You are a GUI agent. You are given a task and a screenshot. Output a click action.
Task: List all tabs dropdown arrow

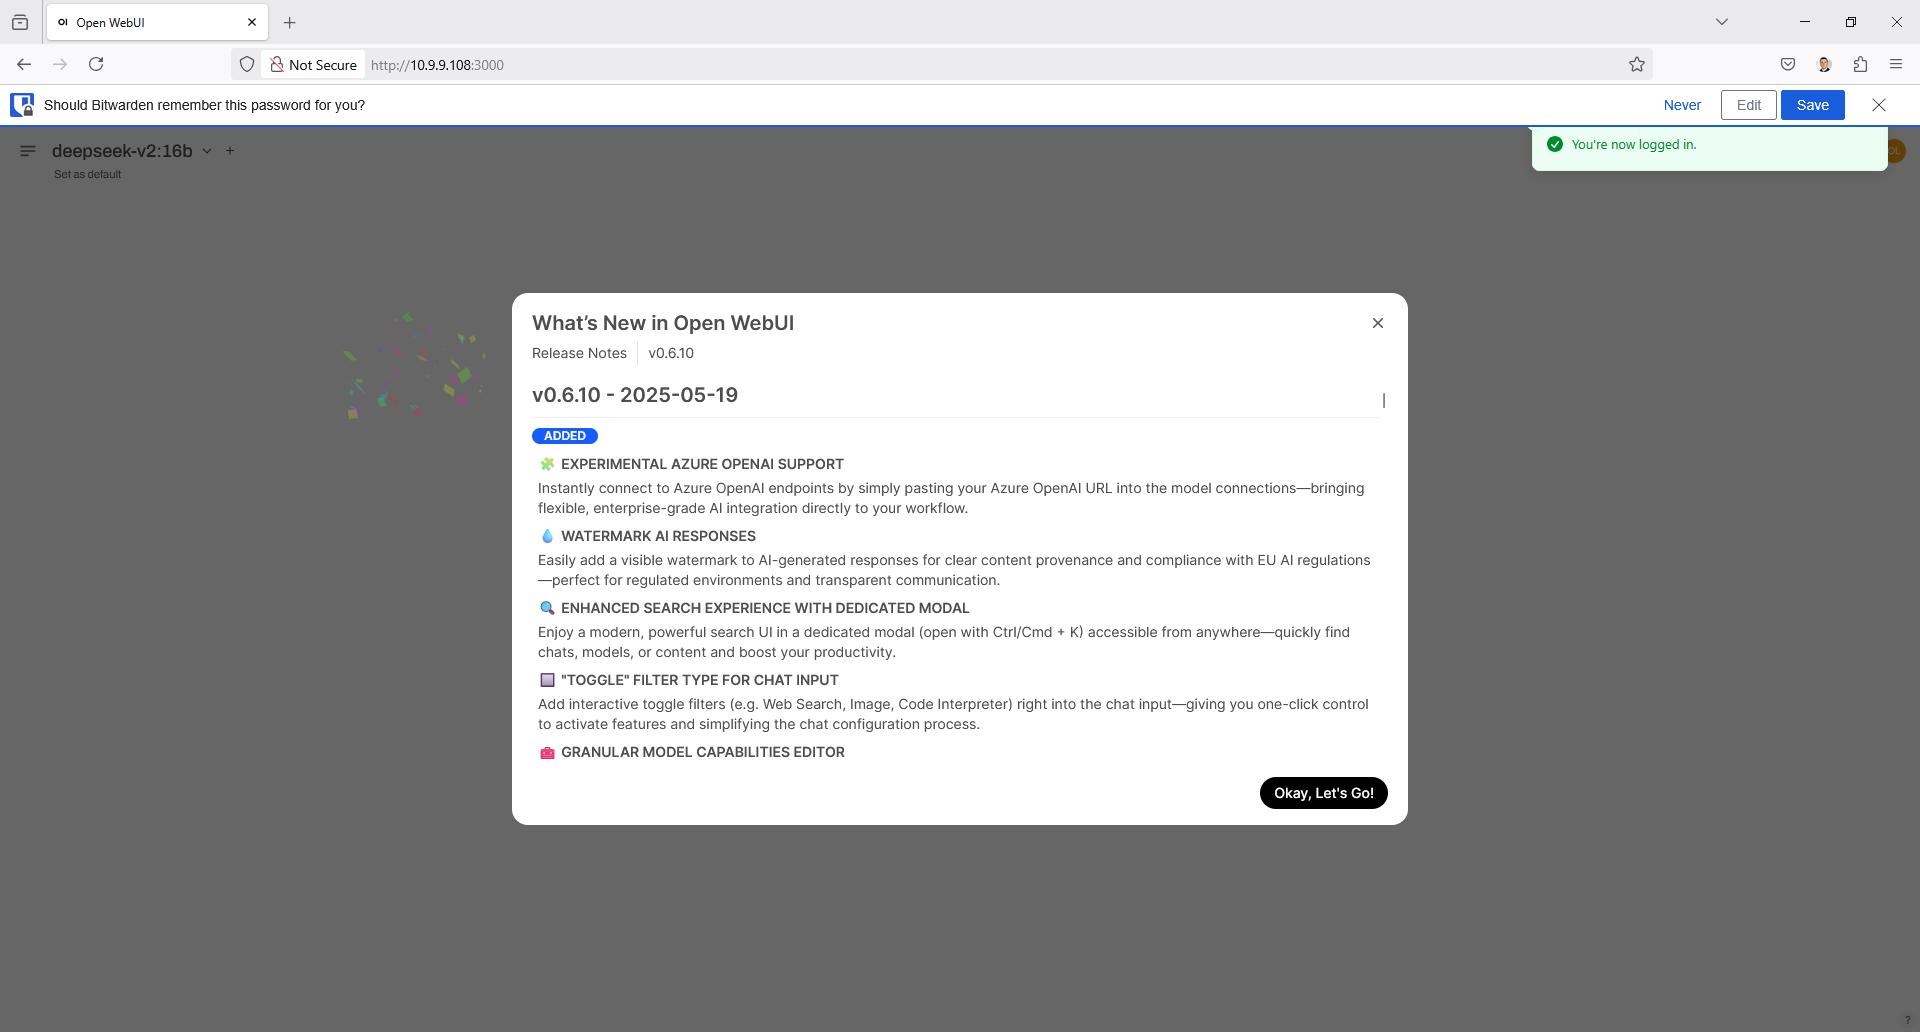[x=1722, y=22]
